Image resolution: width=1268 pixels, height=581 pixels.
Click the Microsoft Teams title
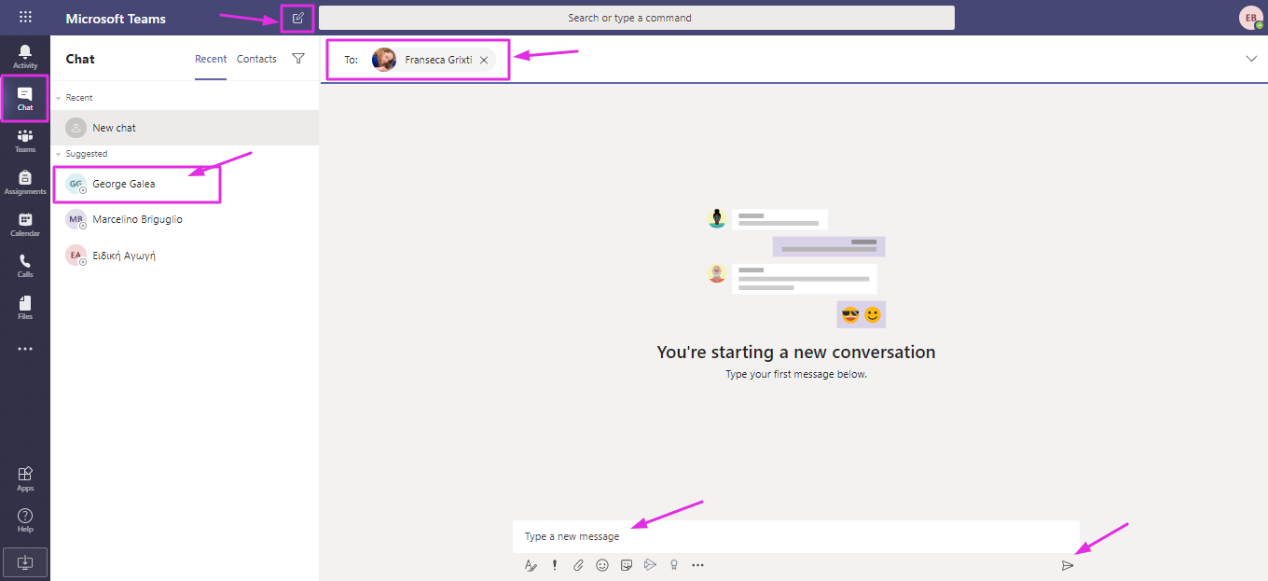pyautogui.click(x=116, y=19)
